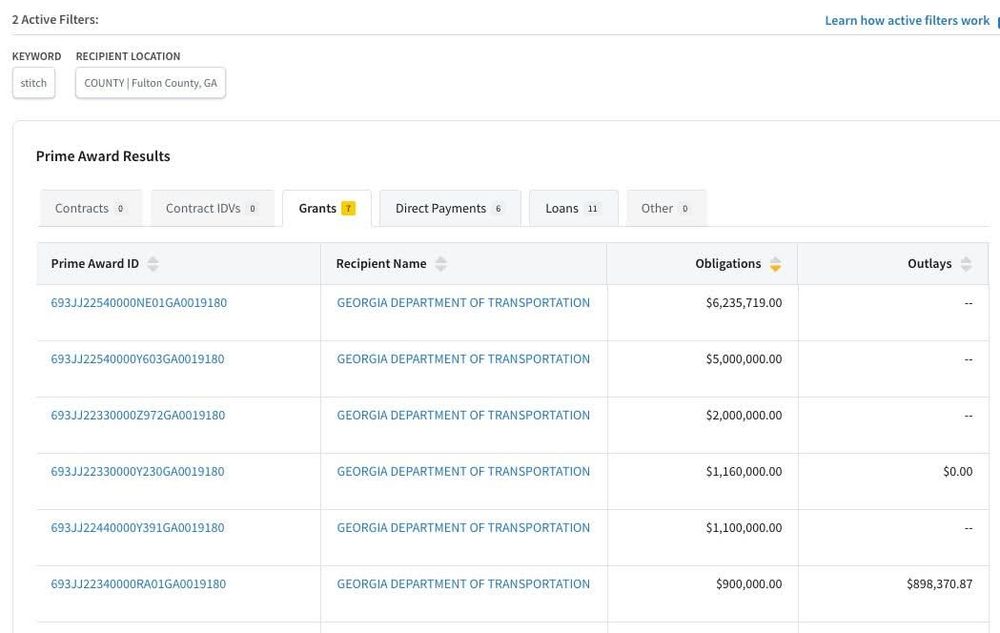
Task: Open award 693JJ22440000Y391GA0019180
Action: [x=138, y=528]
